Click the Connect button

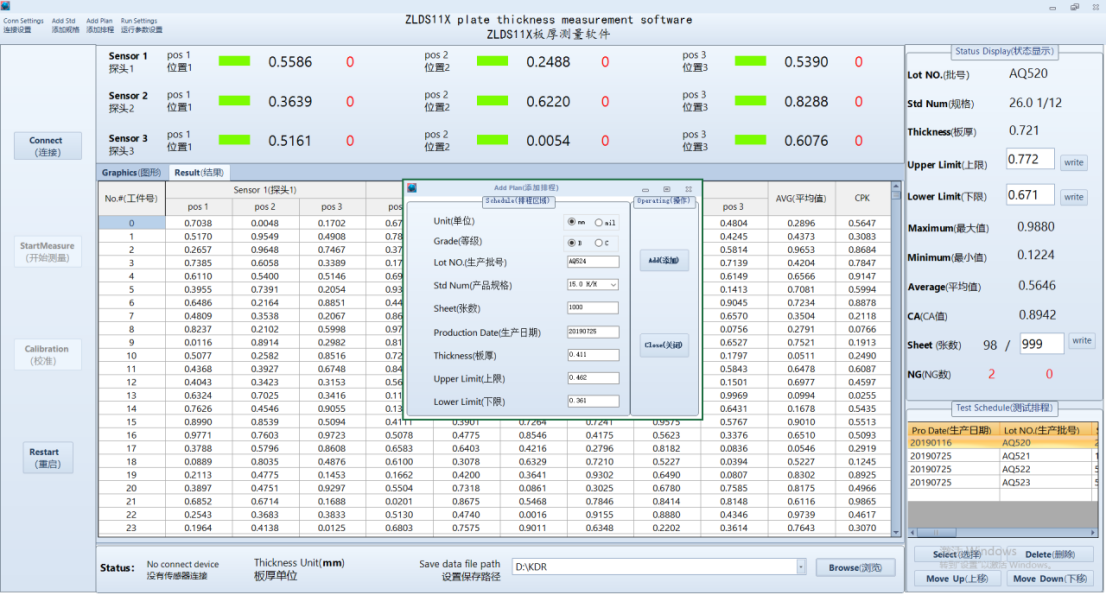click(x=47, y=146)
